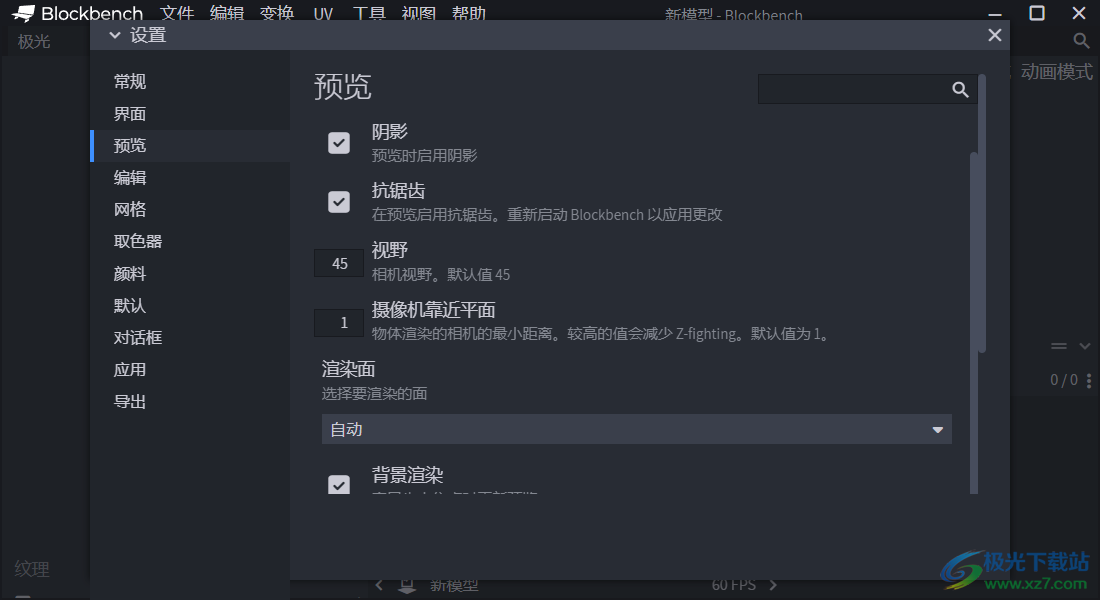Viewport: 1100px width, 600px height.
Task: Select the 网格 settings category
Action: click(x=190, y=209)
